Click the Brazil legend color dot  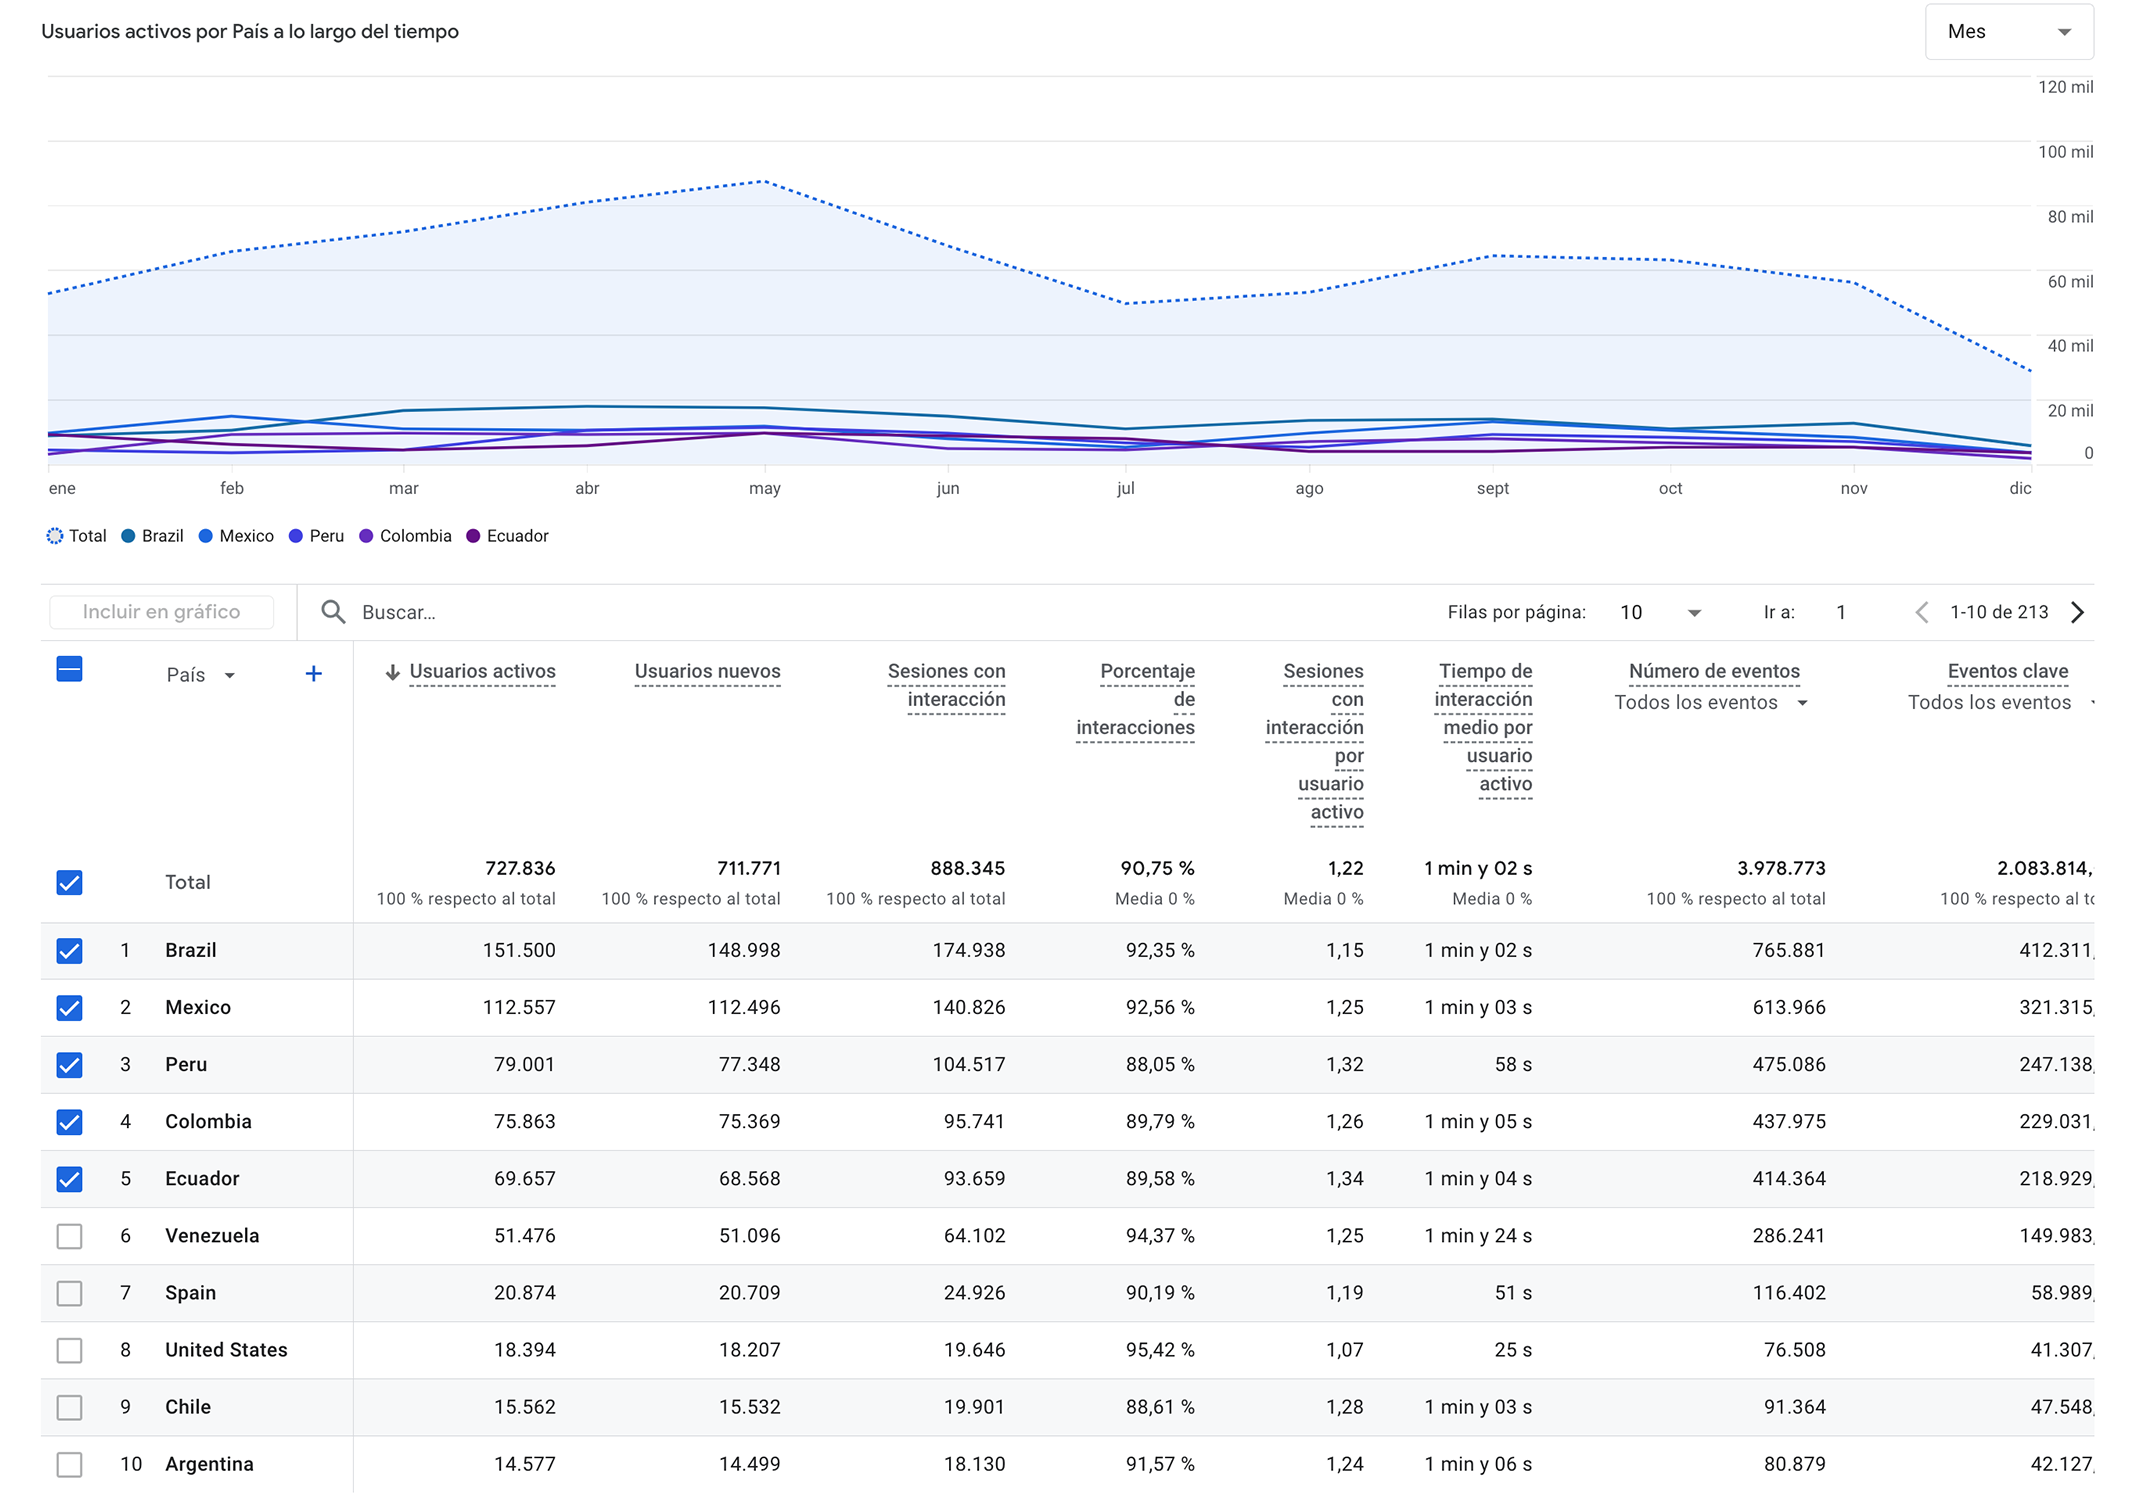click(x=128, y=536)
